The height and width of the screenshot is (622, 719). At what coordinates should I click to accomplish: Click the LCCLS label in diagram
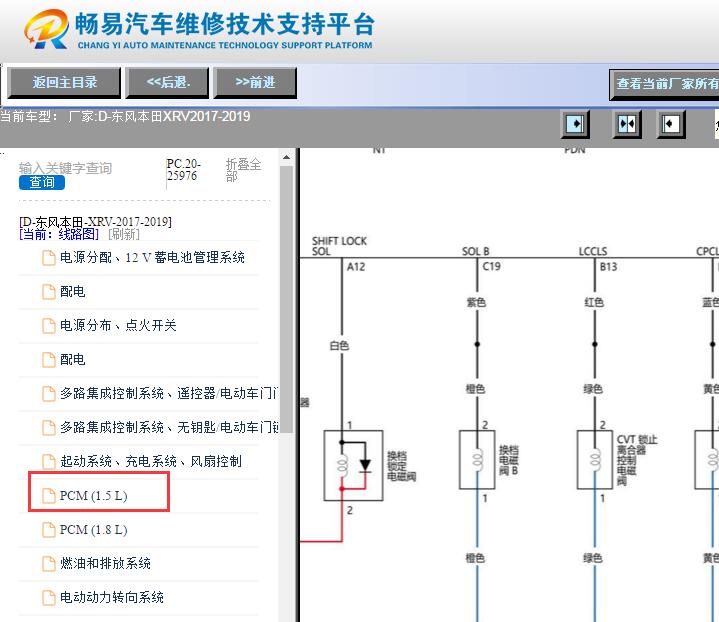coord(593,251)
